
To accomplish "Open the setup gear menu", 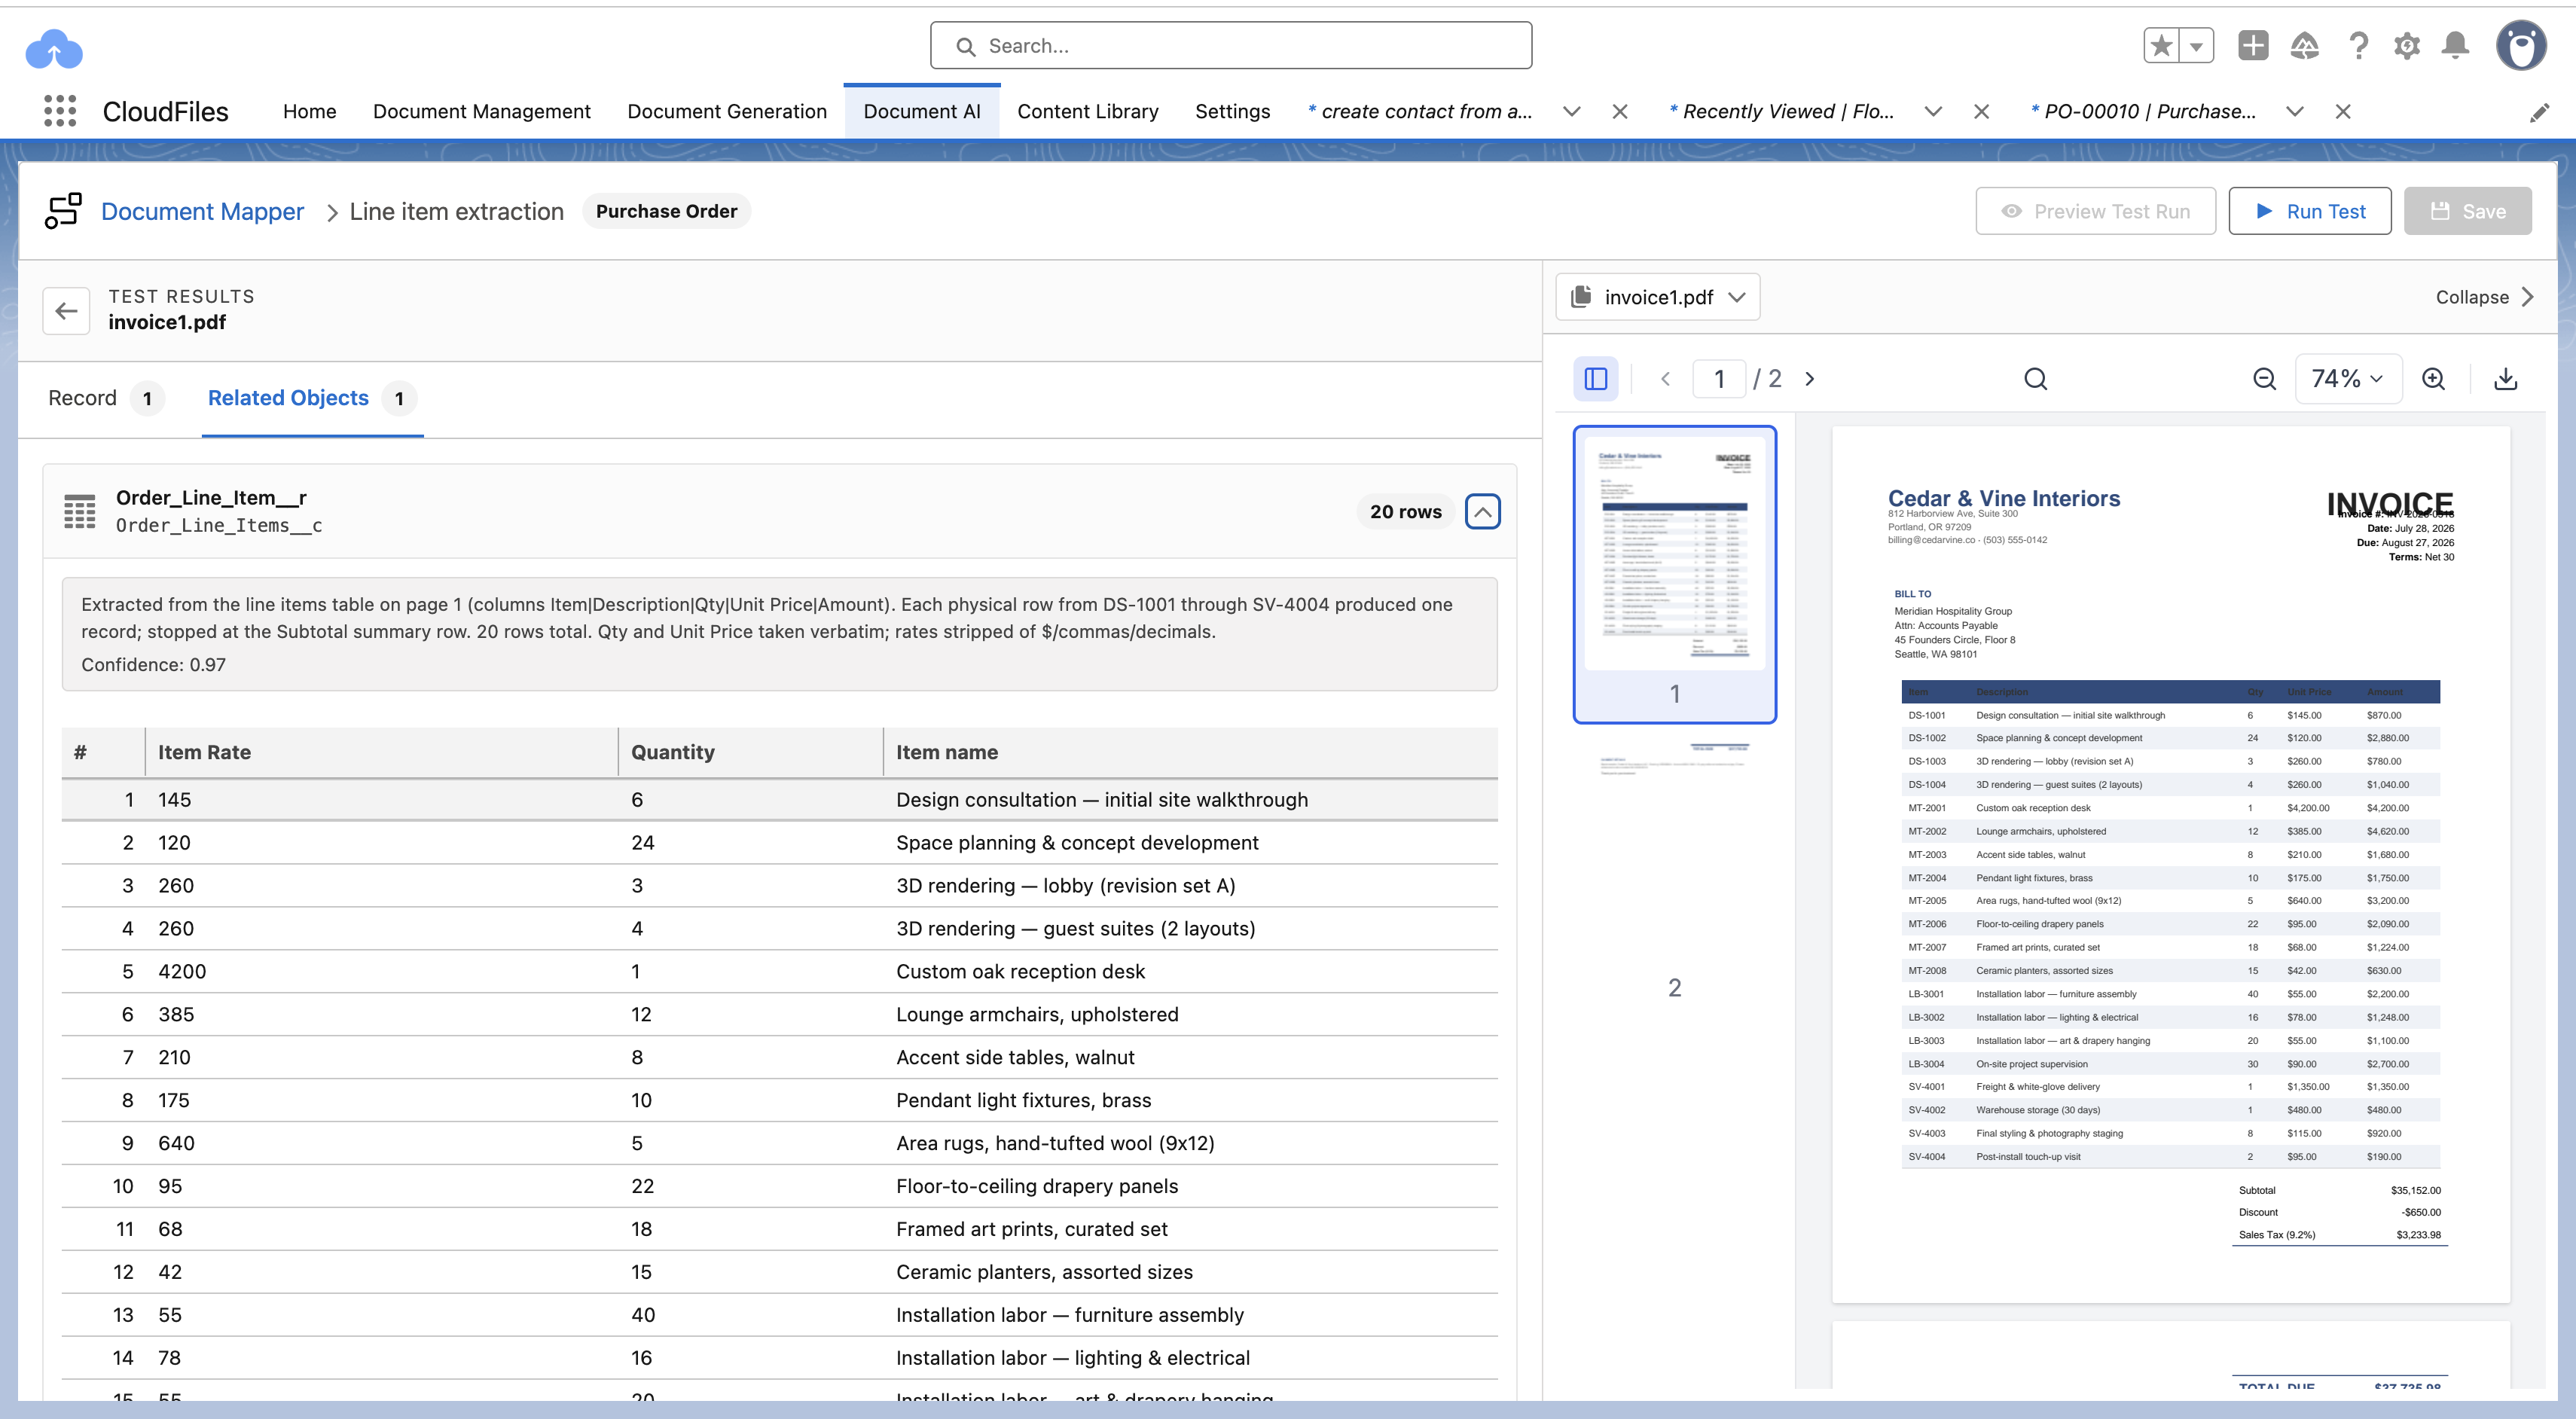I will pos(2407,45).
